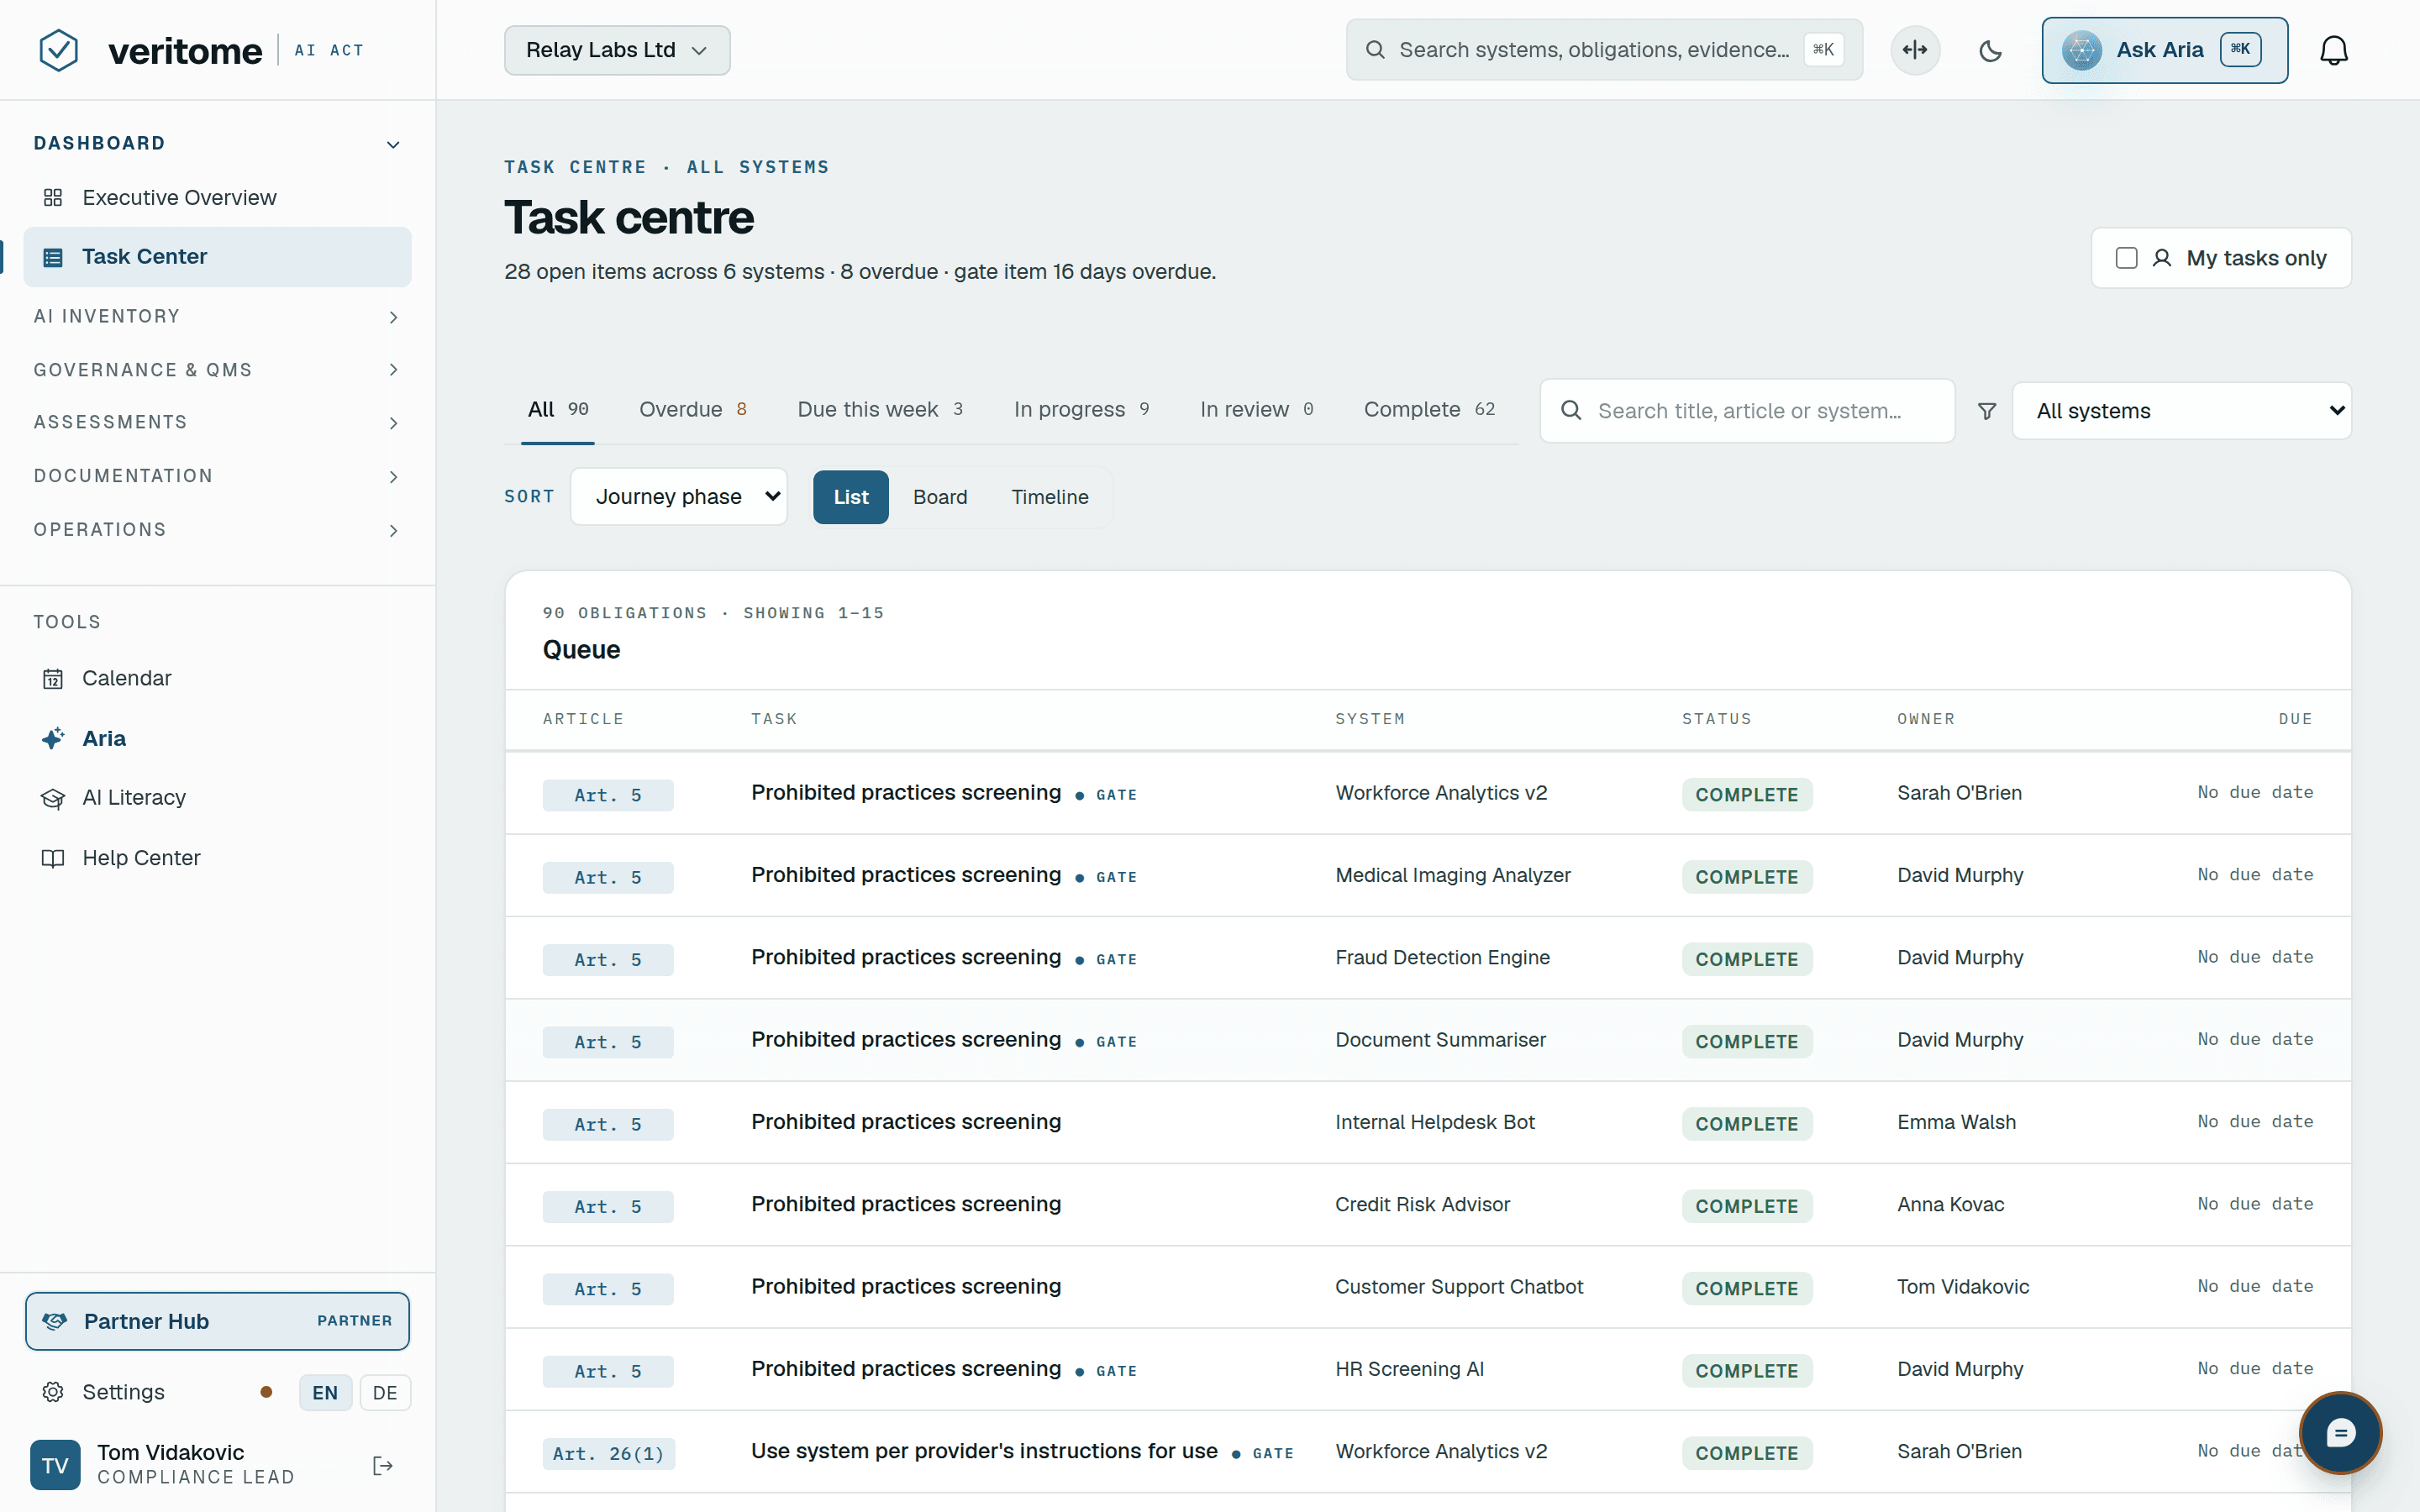2420x1512 pixels.
Task: Click the person icon beside My tasks only
Action: 2161,258
